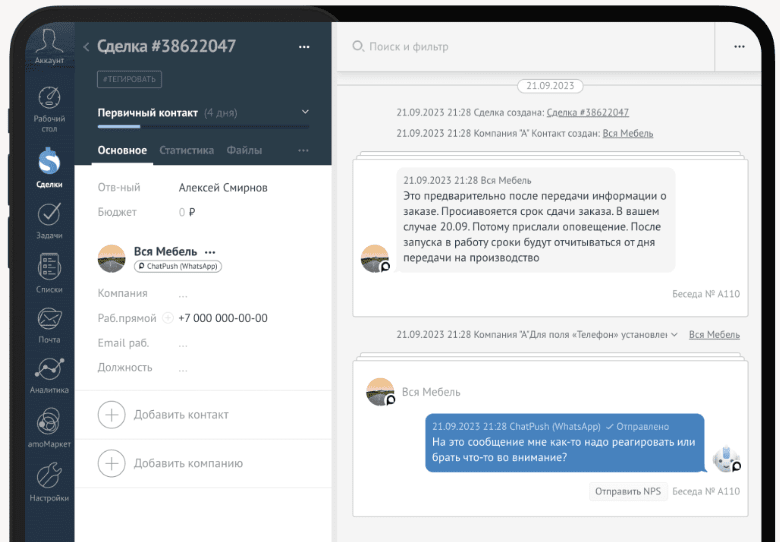The height and width of the screenshot is (542, 780).
Task: Go back using arrow beside Сделка #38622047
Action: (x=86, y=47)
